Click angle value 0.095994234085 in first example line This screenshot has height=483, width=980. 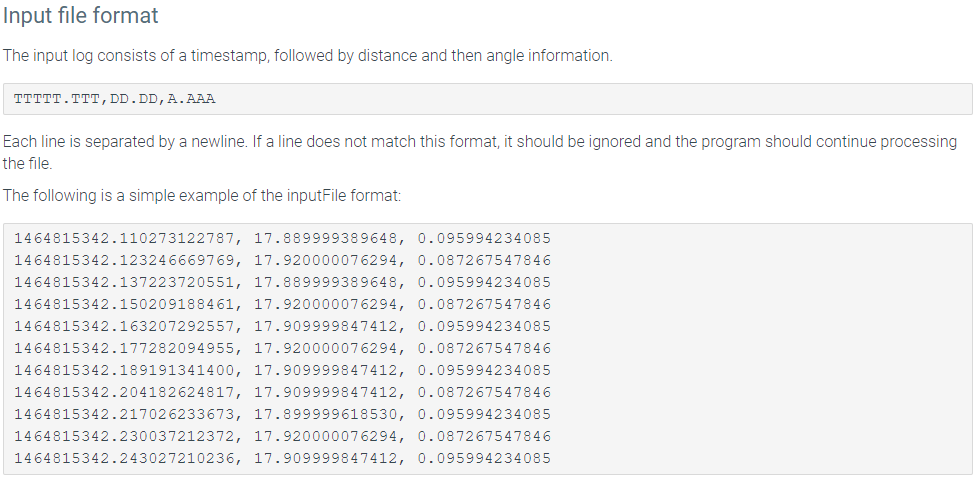[x=484, y=239]
